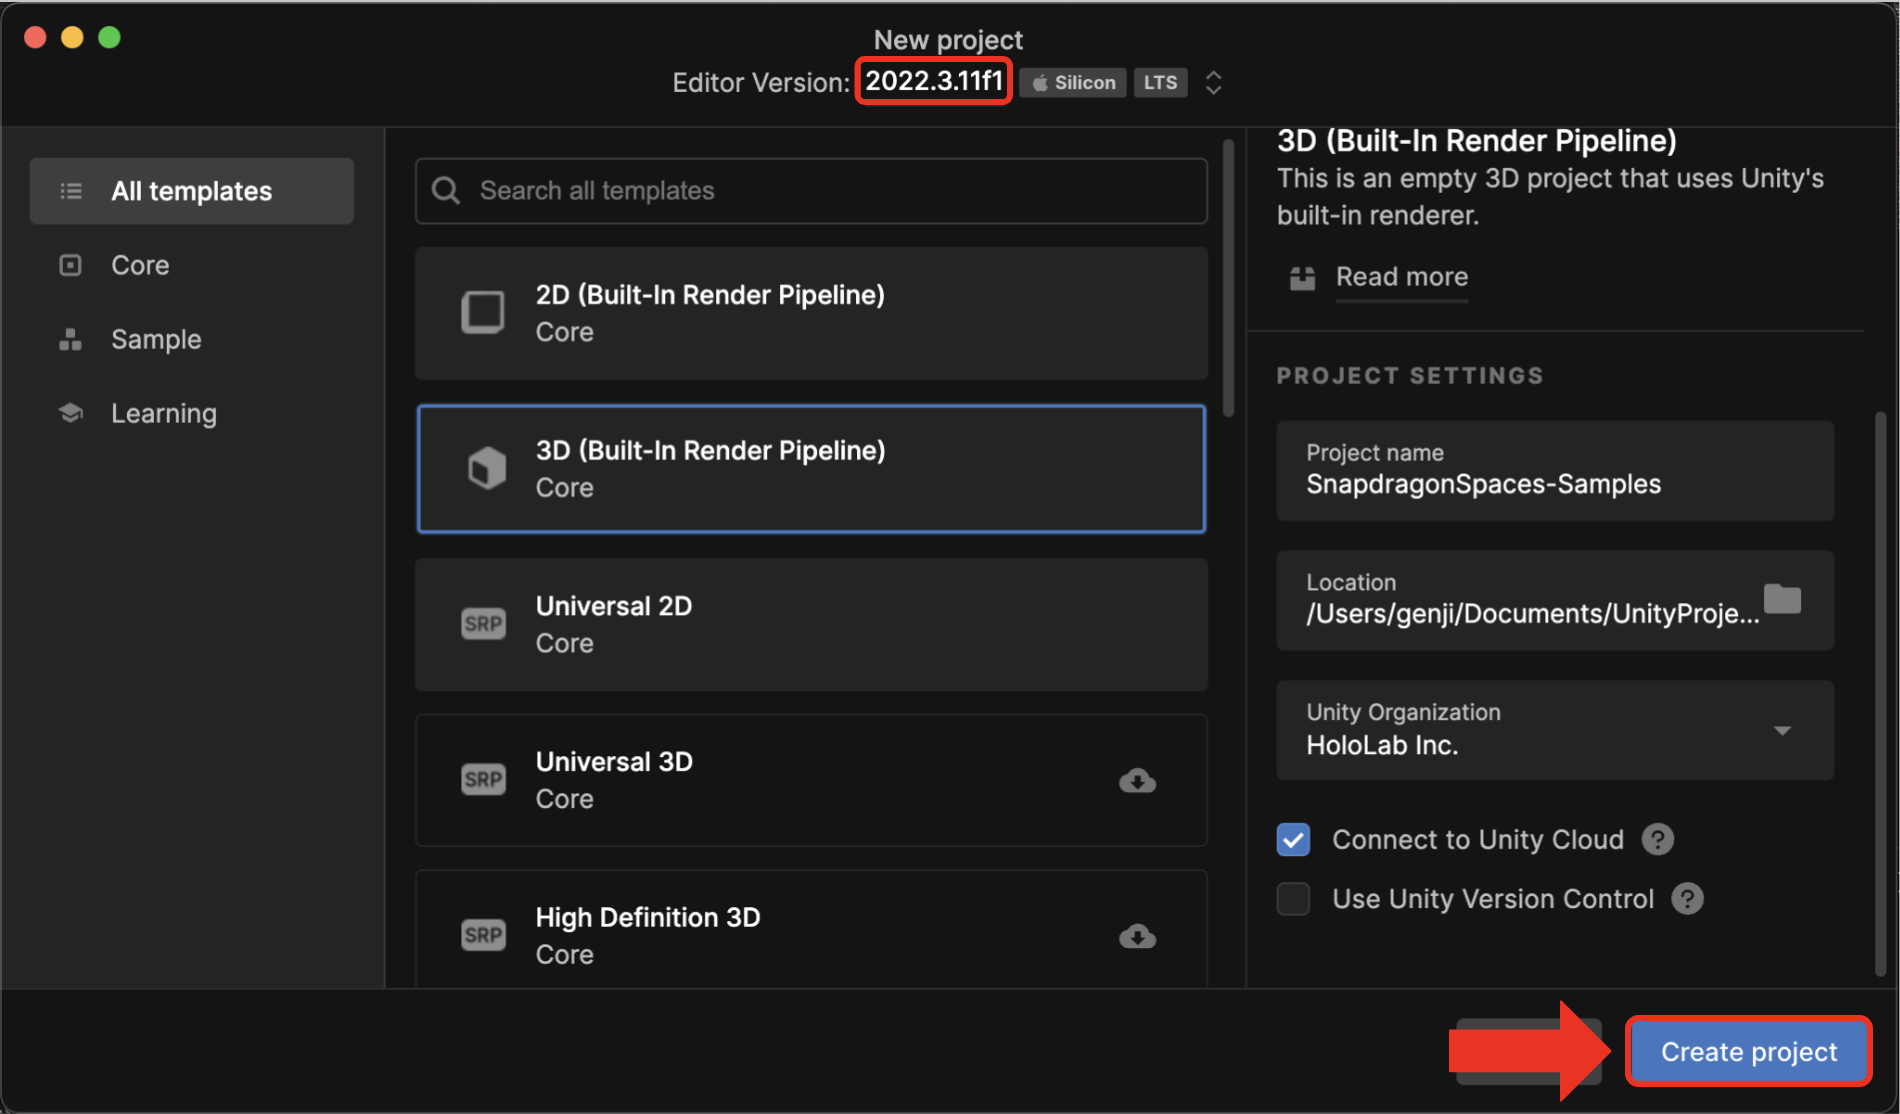
Task: Select Learning templates category
Action: point(191,413)
